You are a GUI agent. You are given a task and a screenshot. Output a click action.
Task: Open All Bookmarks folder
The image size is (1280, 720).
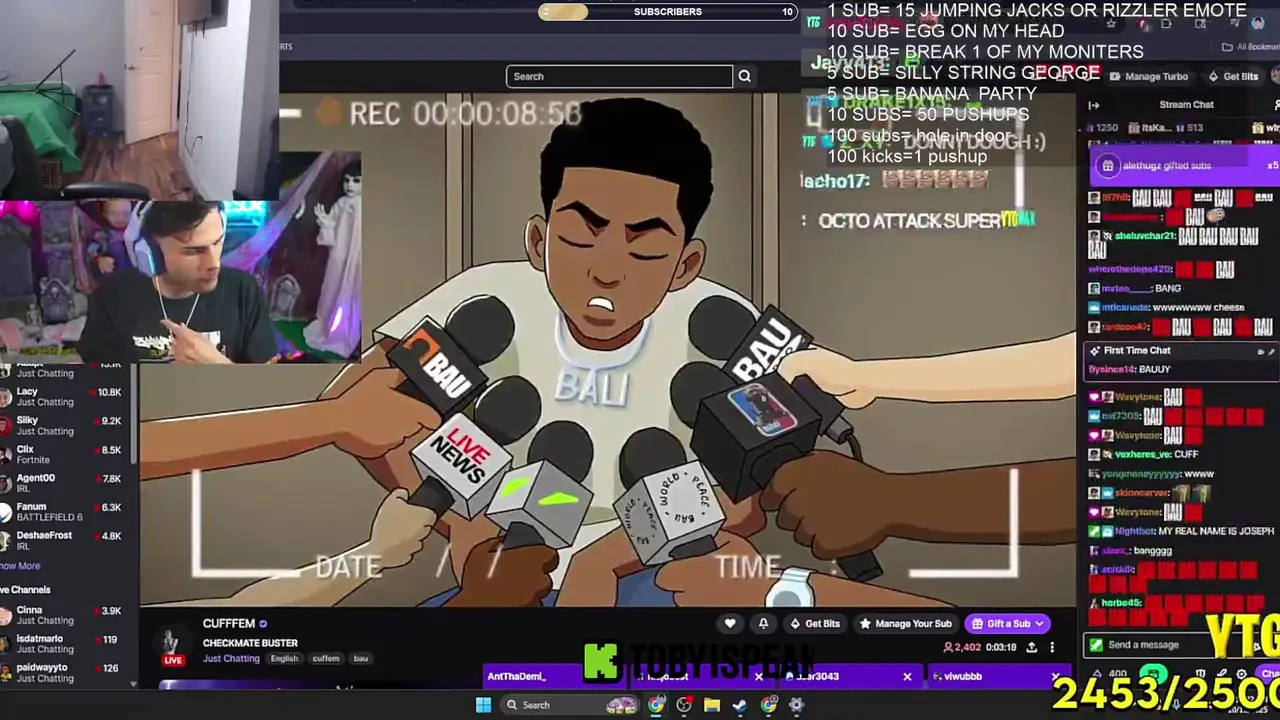(x=1250, y=47)
